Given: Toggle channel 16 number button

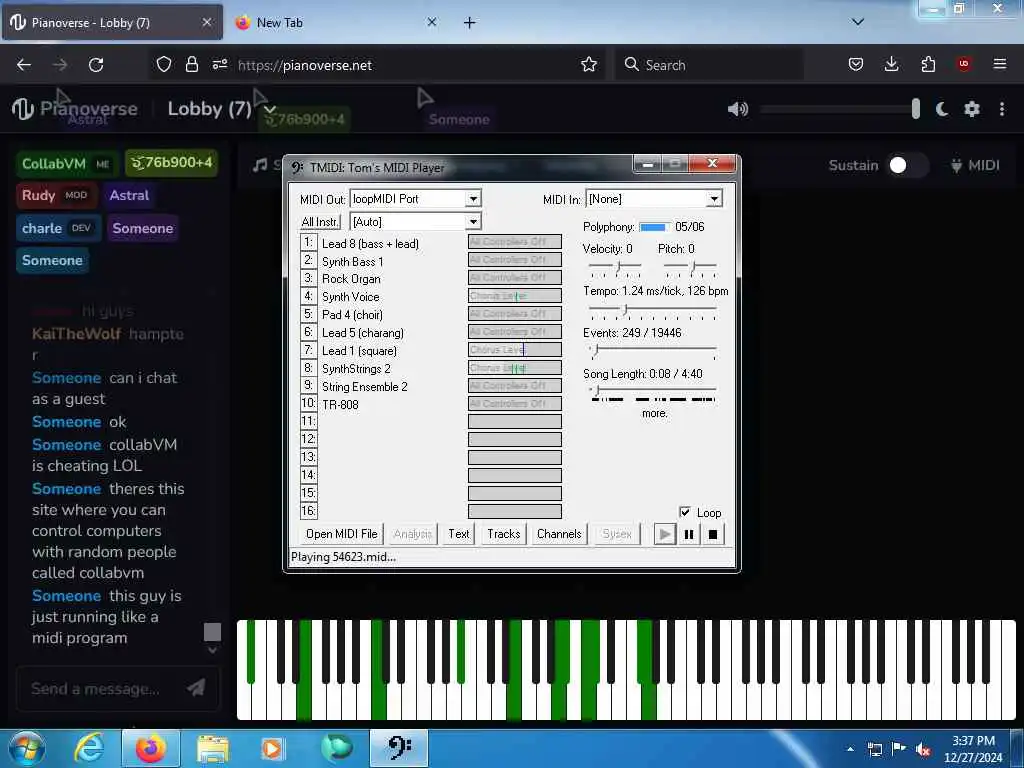Looking at the screenshot, I should 308,511.
